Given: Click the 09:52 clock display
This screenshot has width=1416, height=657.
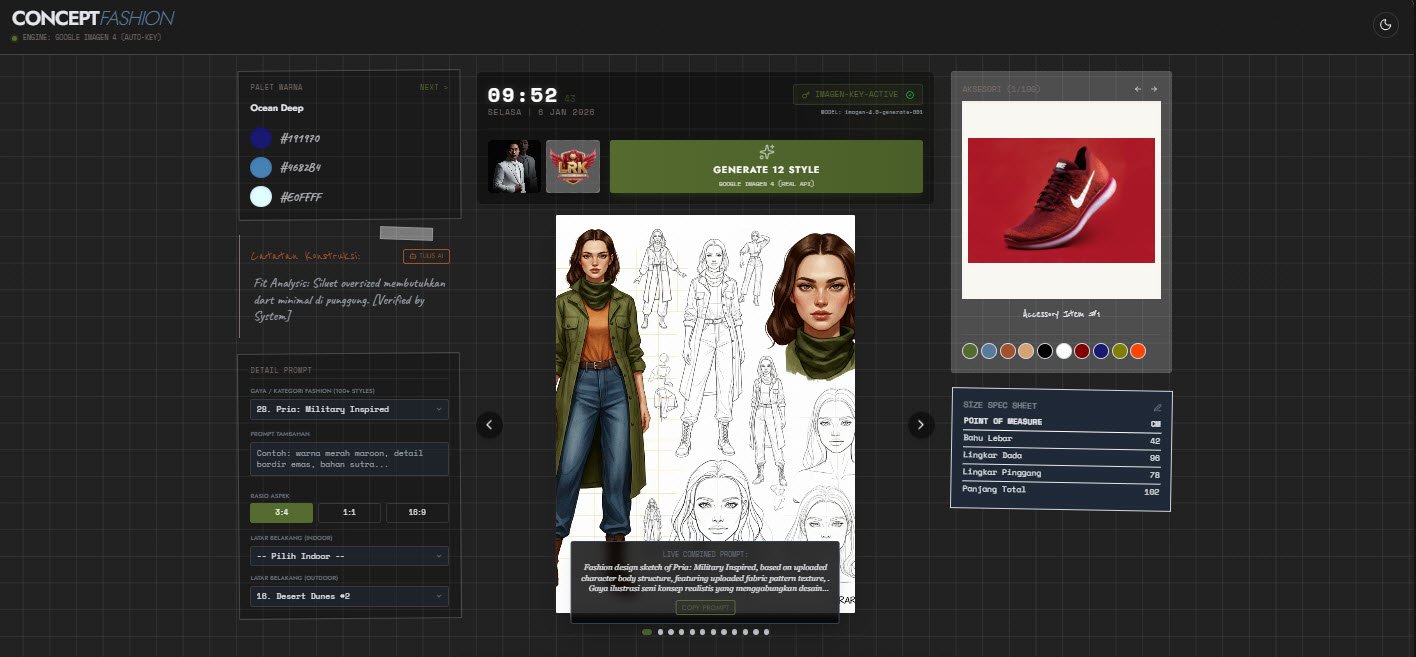Looking at the screenshot, I should pyautogui.click(x=522, y=96).
